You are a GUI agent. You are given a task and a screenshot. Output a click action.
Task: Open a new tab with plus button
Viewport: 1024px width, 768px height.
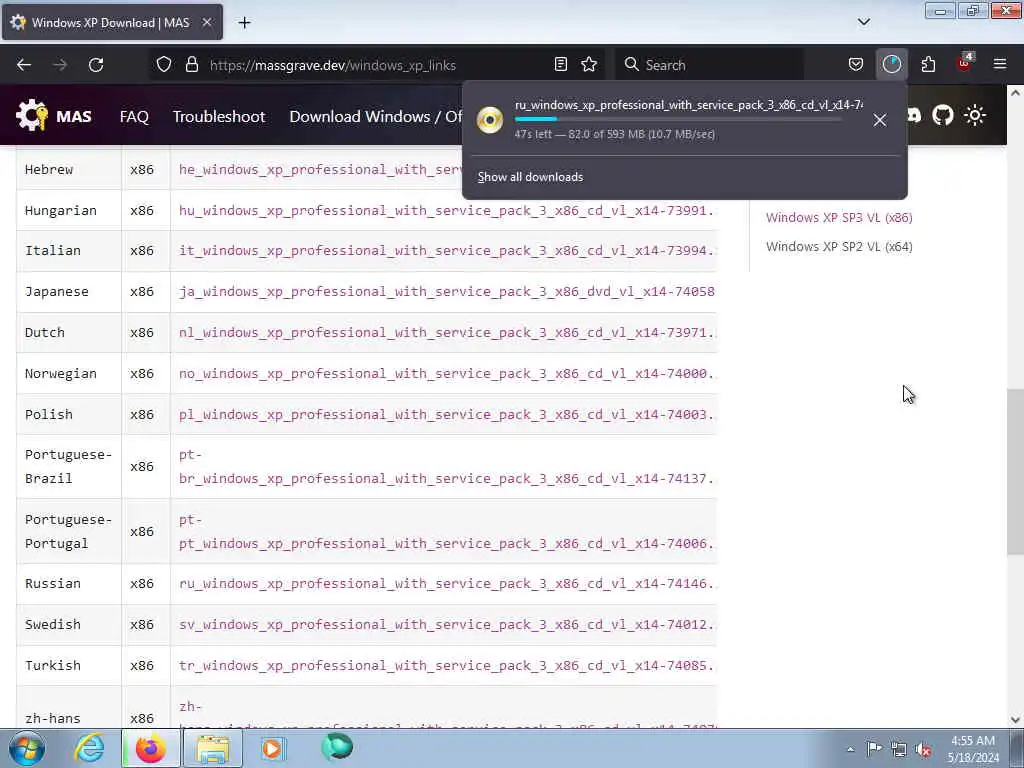[x=244, y=23]
